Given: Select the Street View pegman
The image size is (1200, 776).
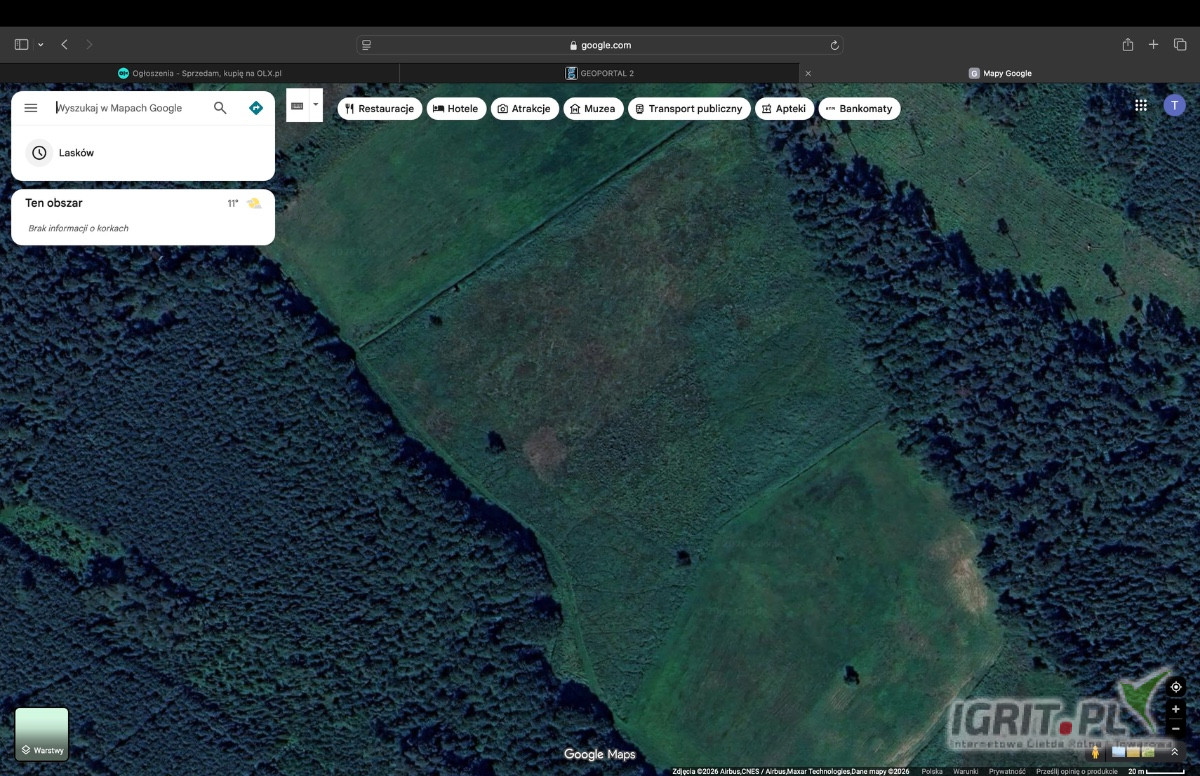Looking at the screenshot, I should click(1096, 751).
